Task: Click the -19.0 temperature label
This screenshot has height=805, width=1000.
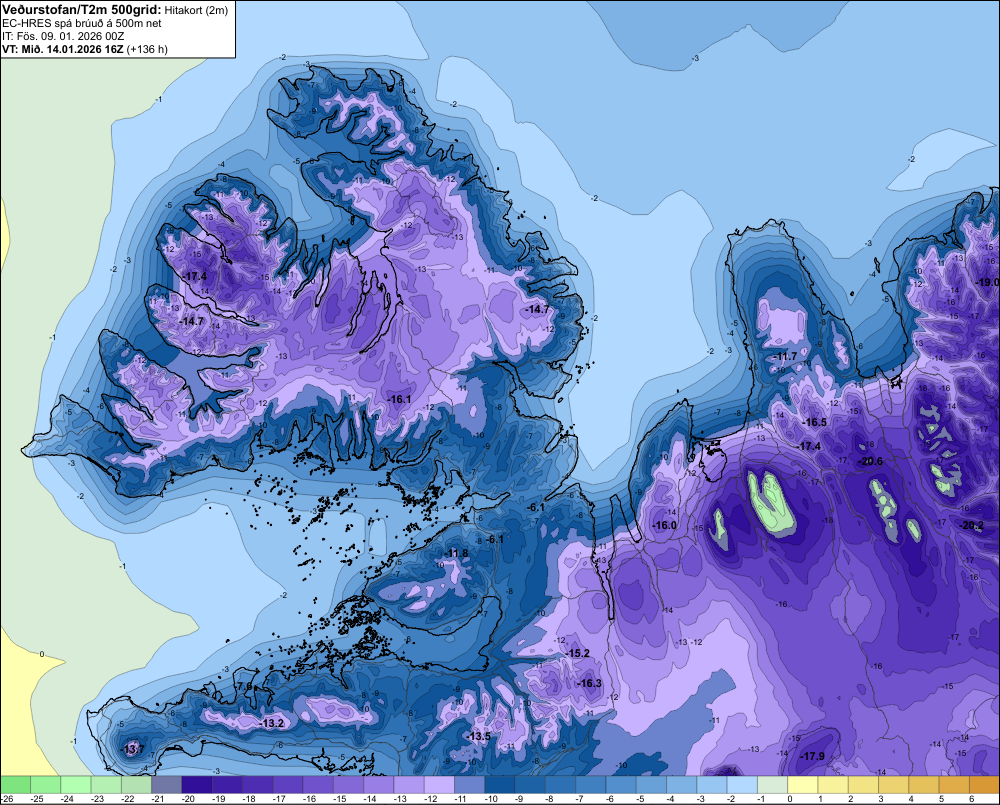Action: click(x=988, y=282)
